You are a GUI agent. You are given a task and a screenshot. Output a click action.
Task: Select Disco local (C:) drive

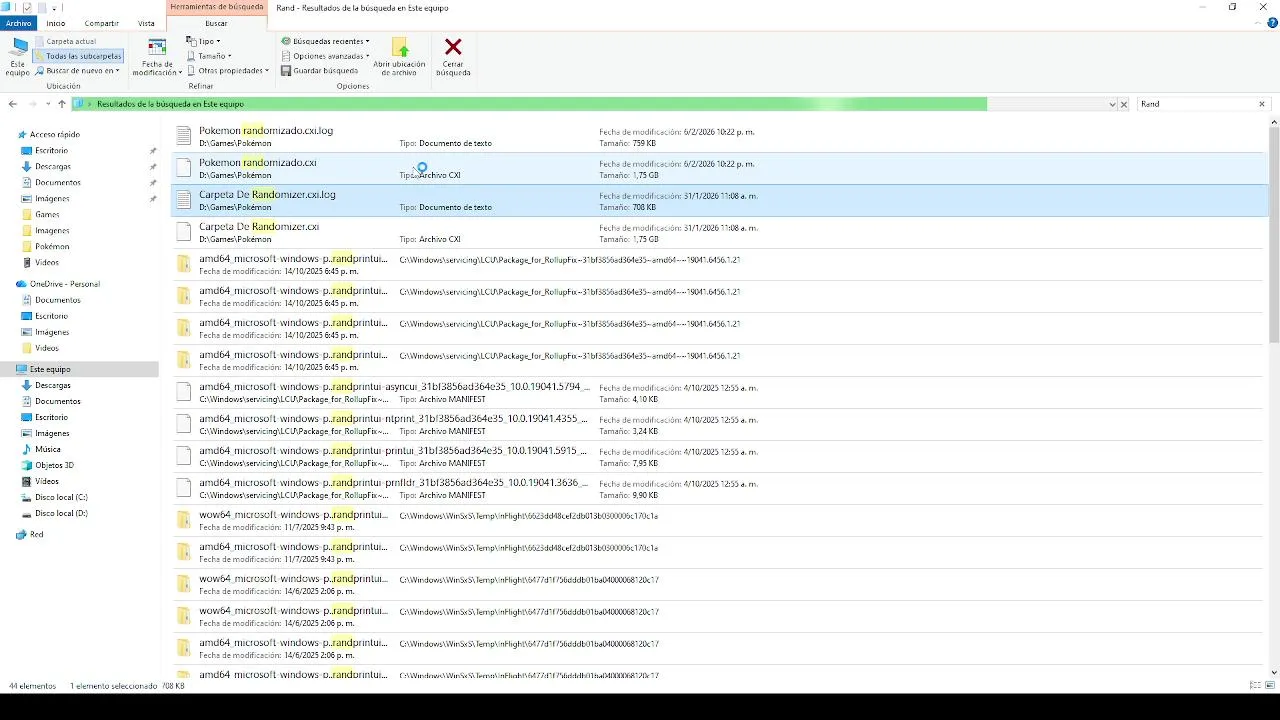[x=61, y=497]
